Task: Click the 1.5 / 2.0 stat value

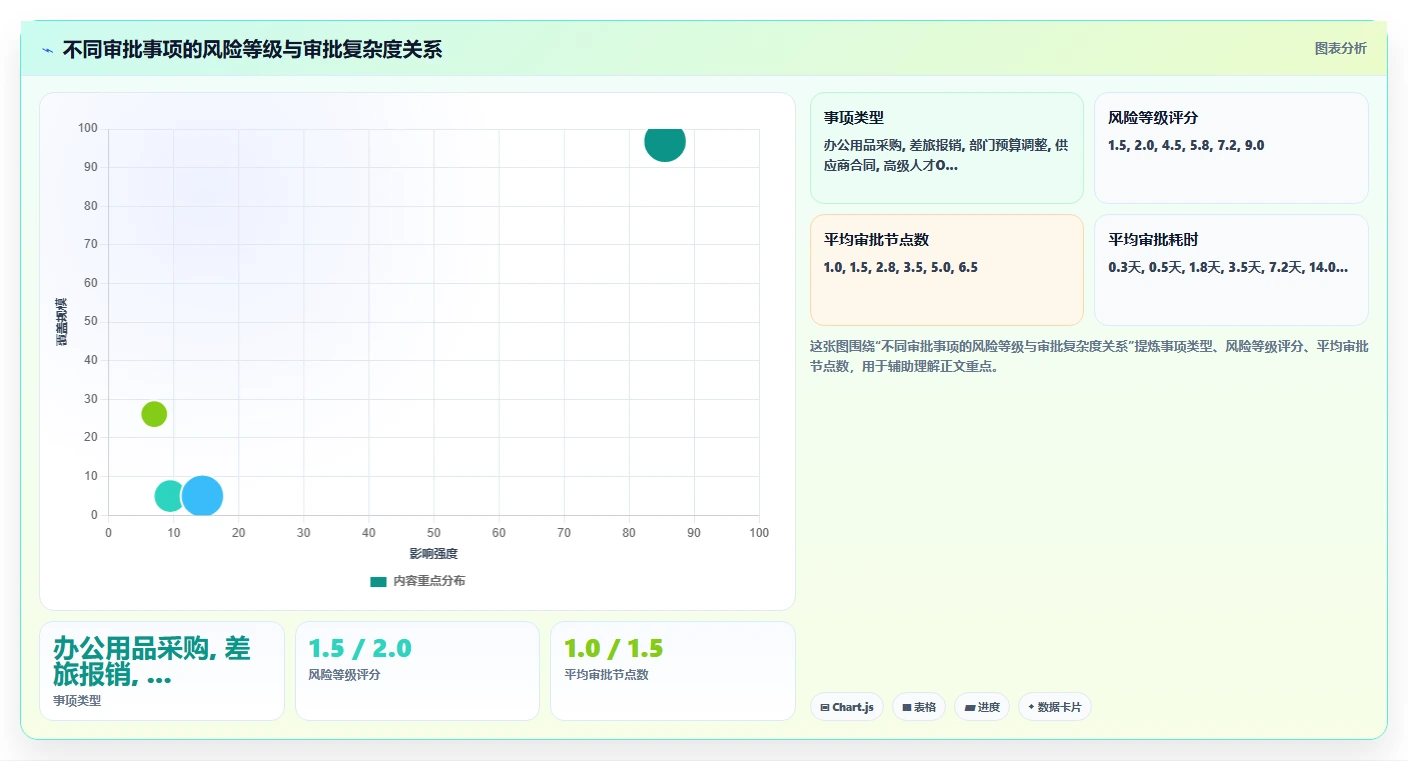Action: coord(360,648)
